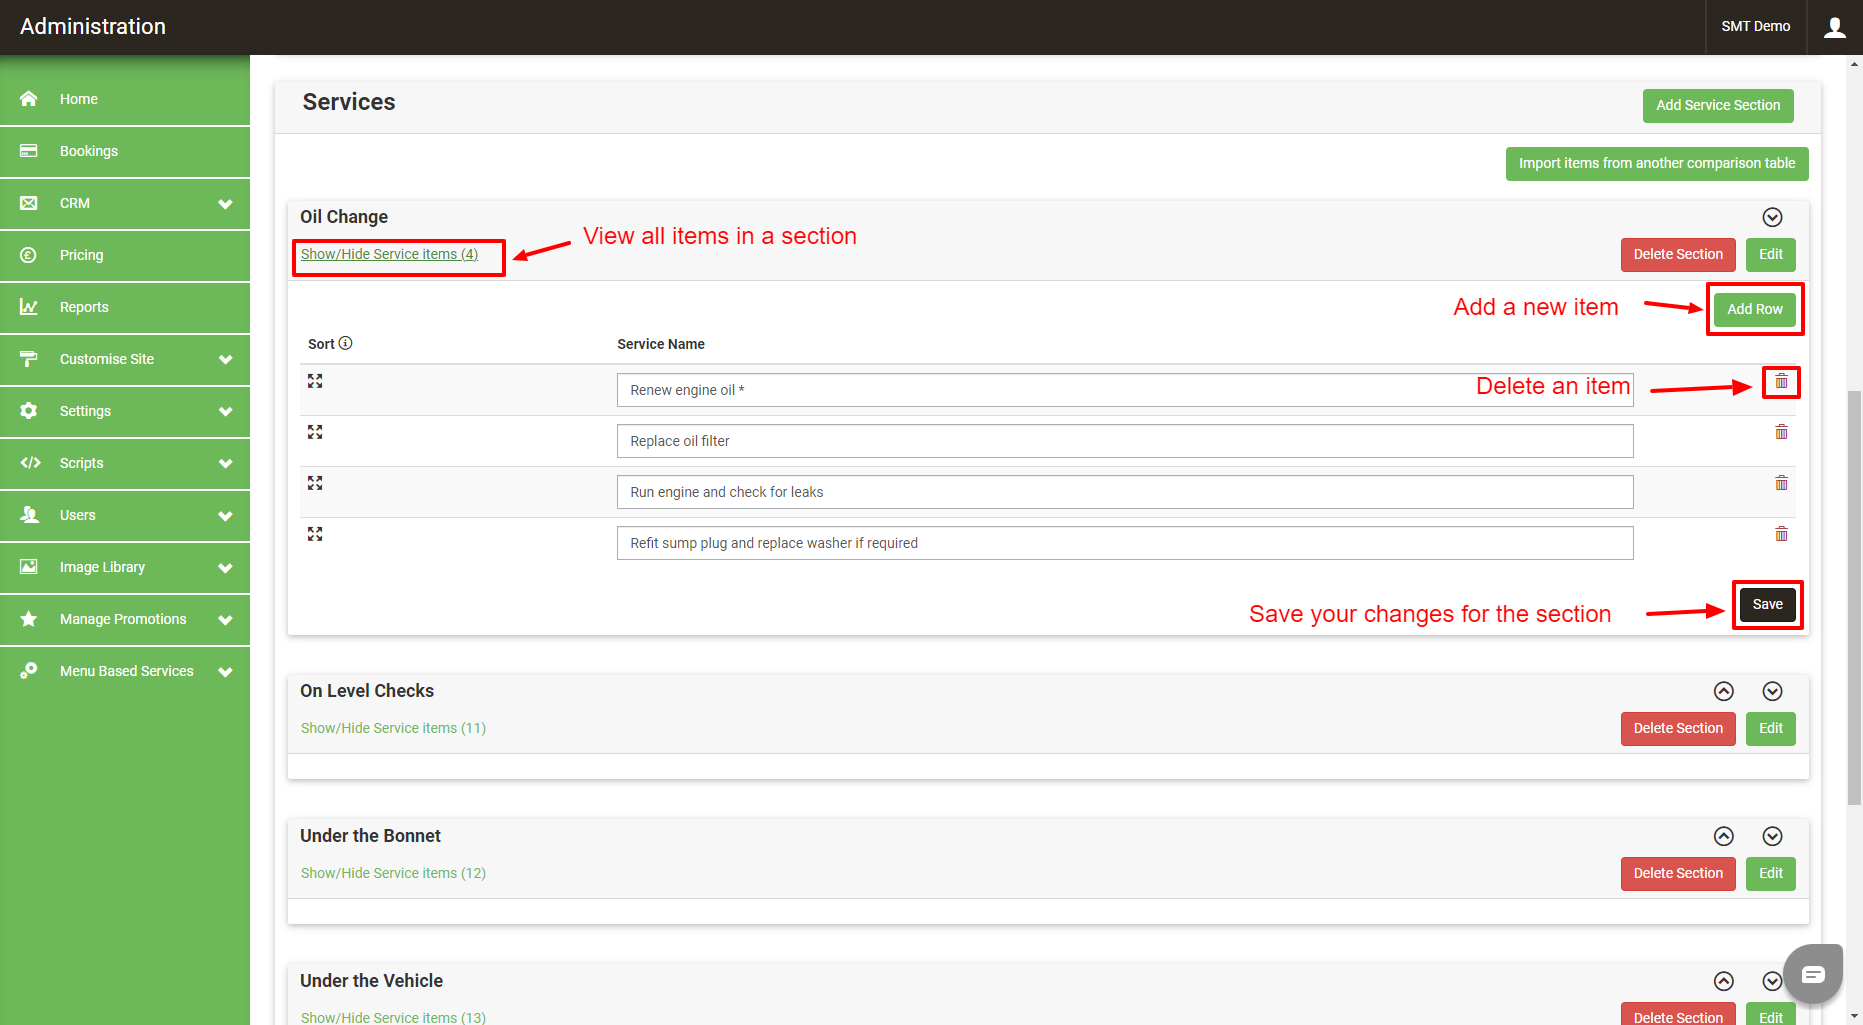Click the sort handle for 'Renew engine oil'
This screenshot has width=1863, height=1025.
[x=315, y=381]
